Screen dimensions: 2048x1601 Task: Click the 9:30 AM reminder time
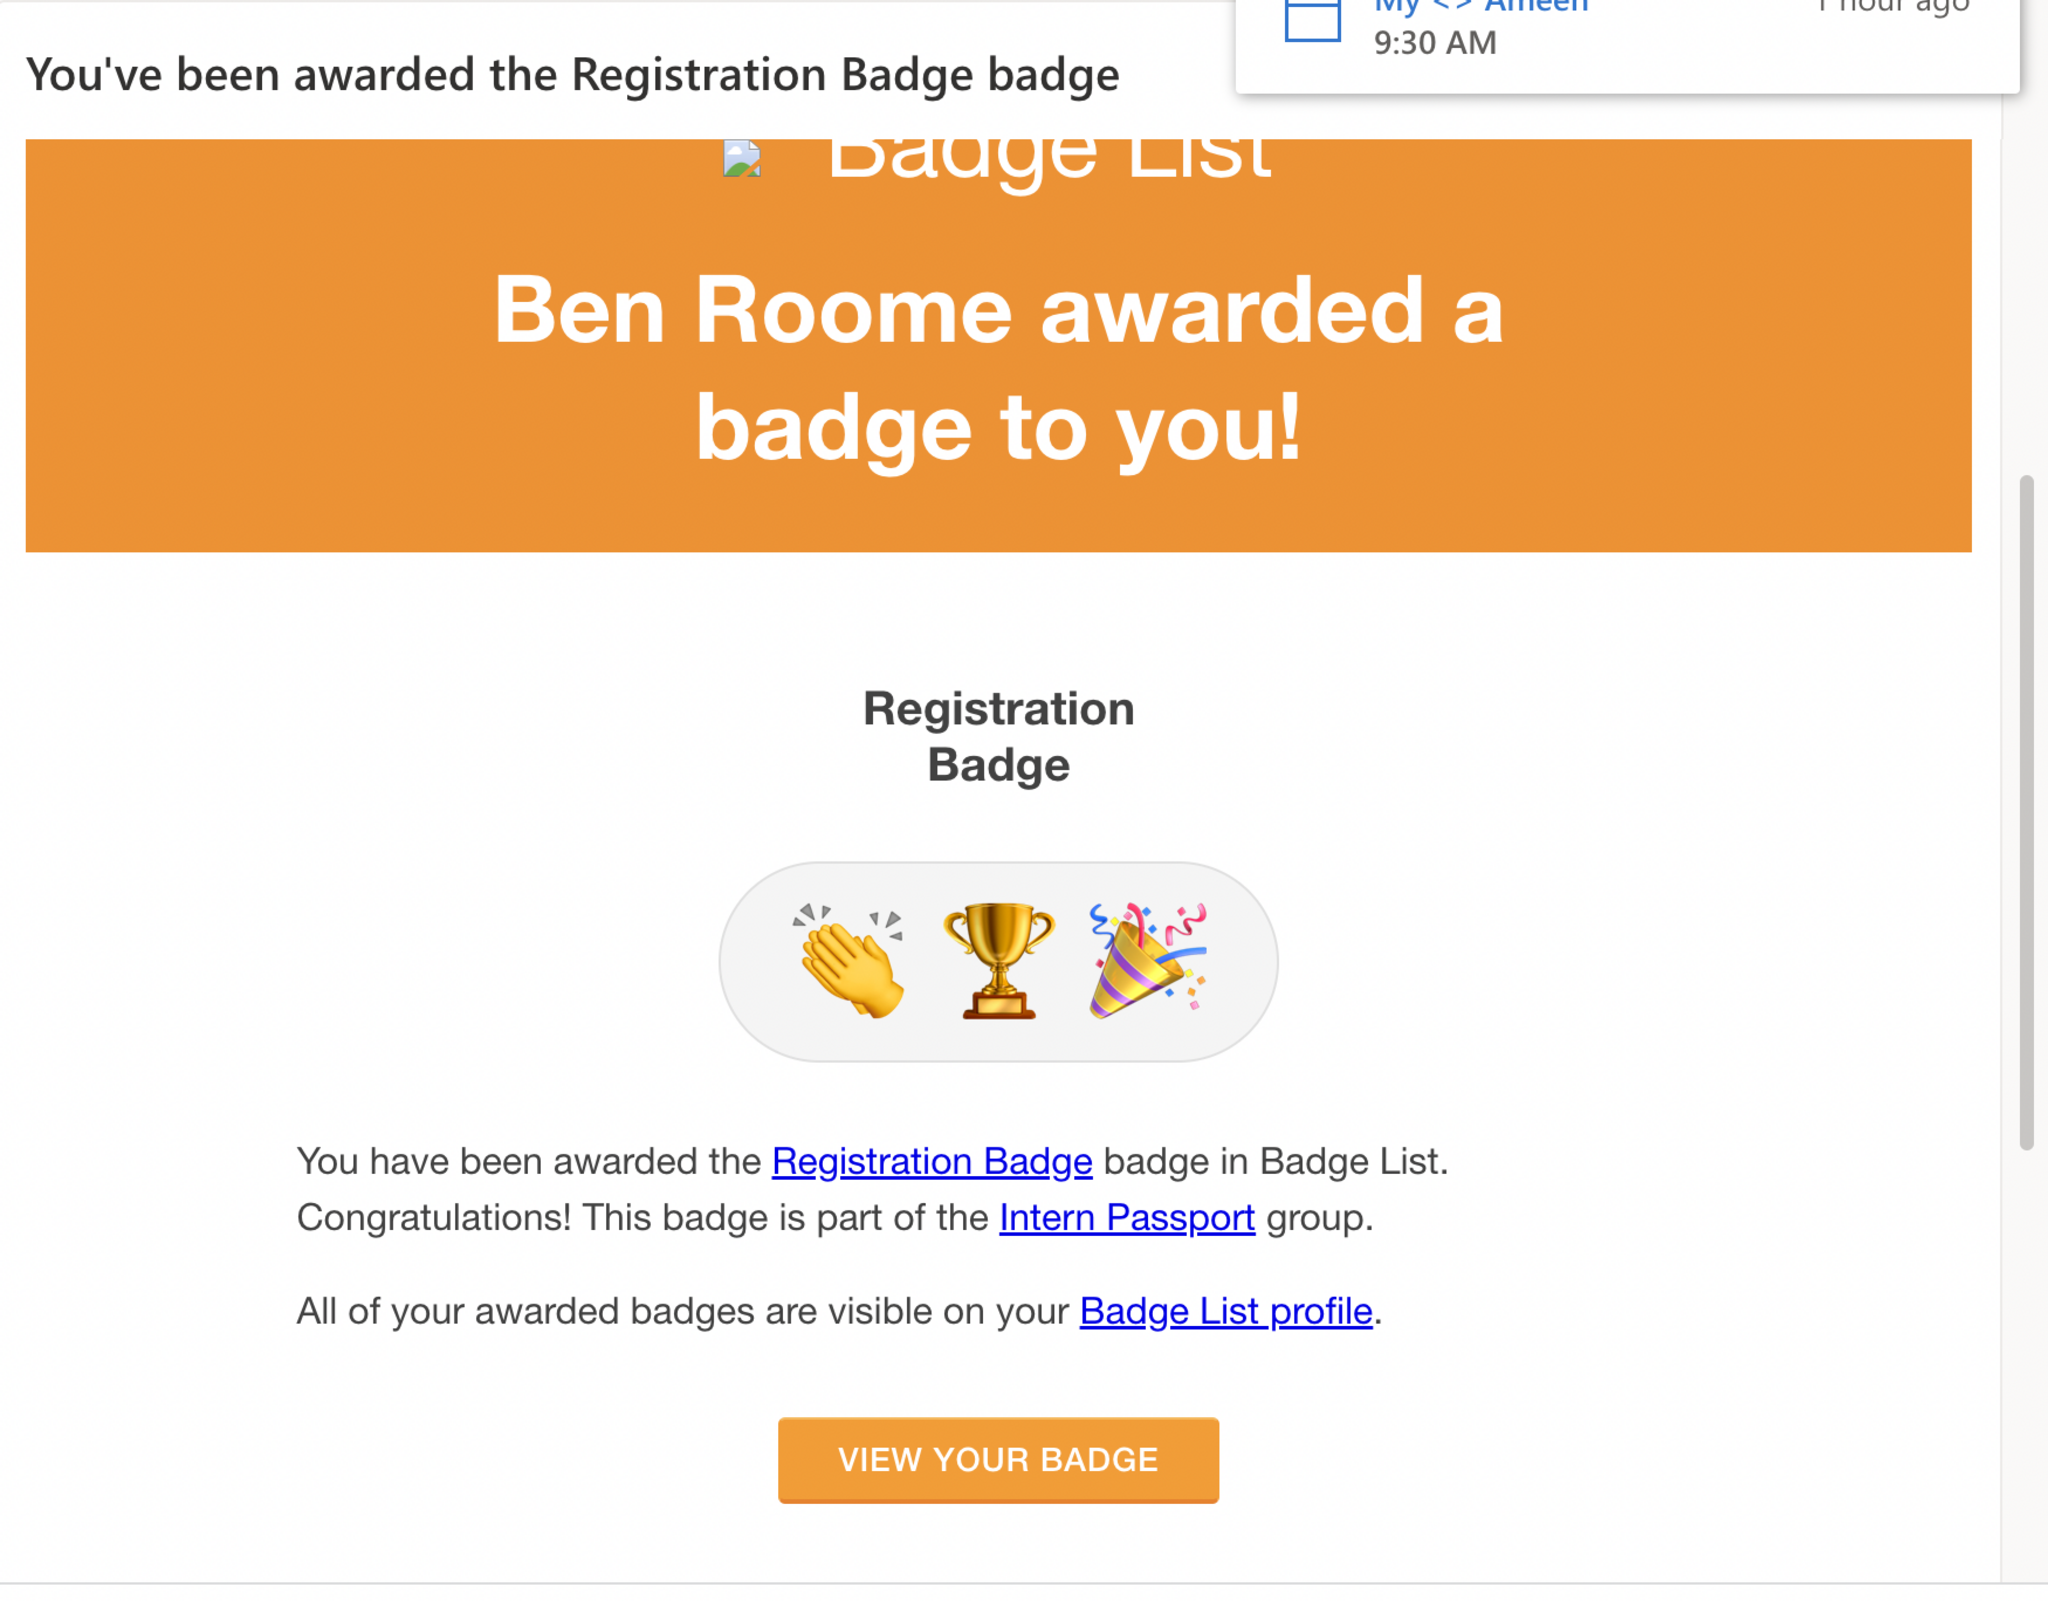click(x=1435, y=43)
